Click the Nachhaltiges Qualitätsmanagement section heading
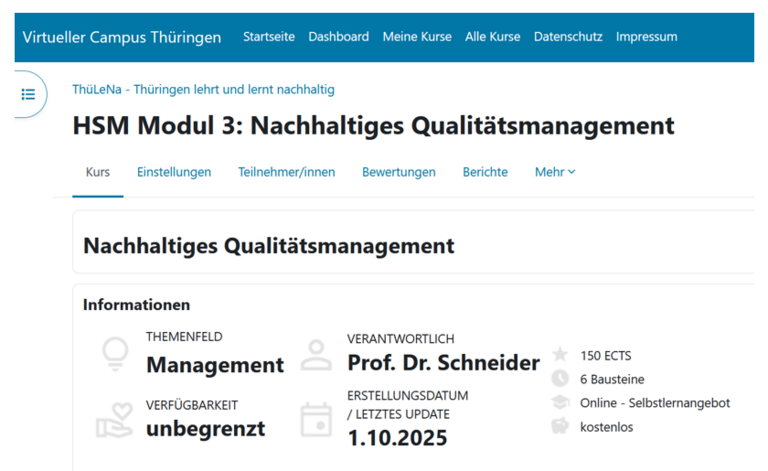The width and height of the screenshot is (768, 471). 268,246
